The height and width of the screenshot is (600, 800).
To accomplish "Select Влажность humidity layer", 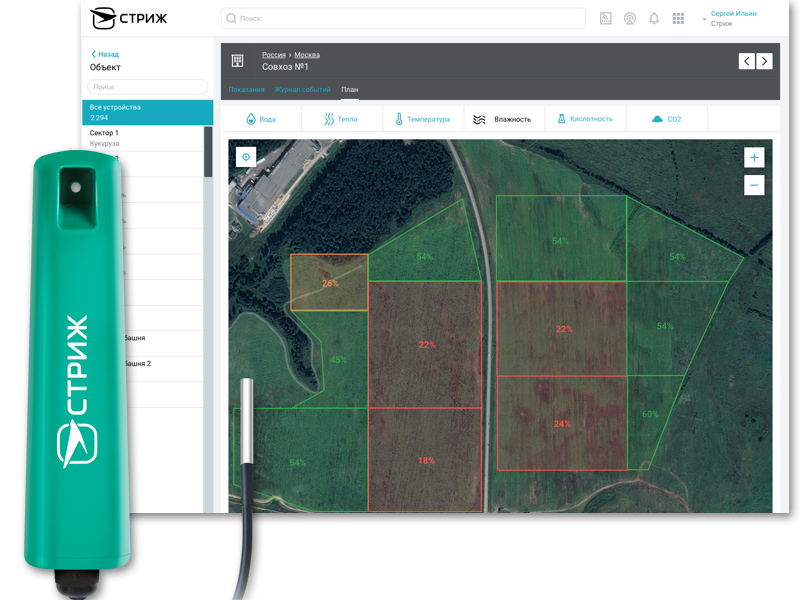I will (x=504, y=119).
